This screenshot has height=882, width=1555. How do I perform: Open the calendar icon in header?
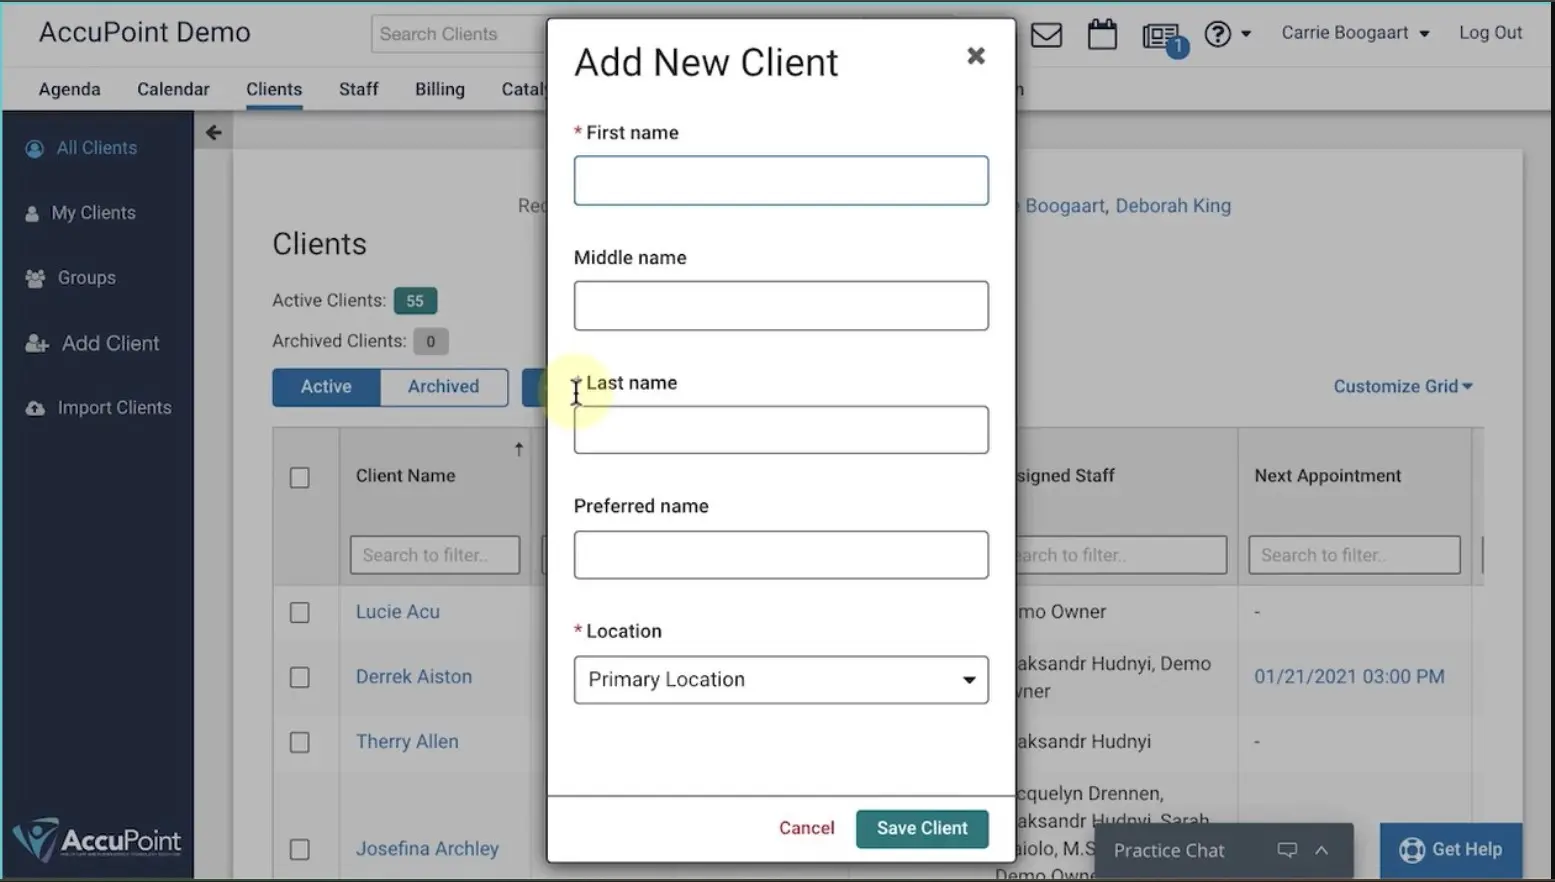click(x=1102, y=35)
